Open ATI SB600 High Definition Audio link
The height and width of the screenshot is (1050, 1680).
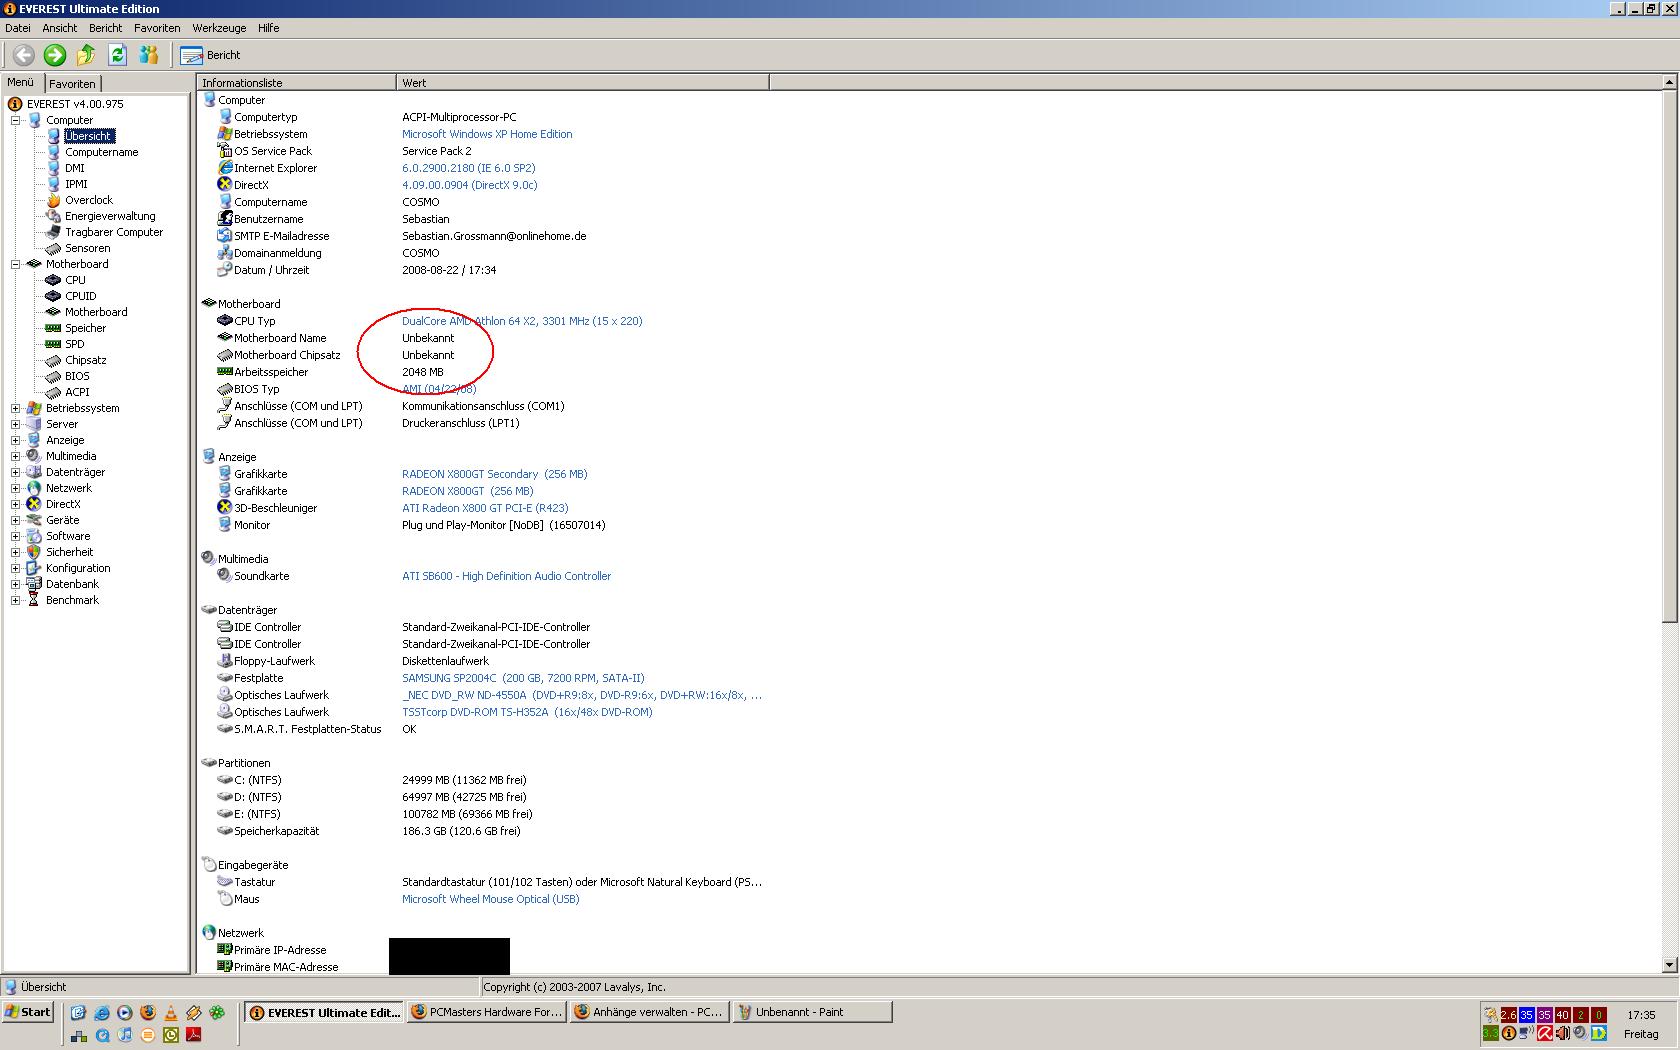pyautogui.click(x=506, y=576)
